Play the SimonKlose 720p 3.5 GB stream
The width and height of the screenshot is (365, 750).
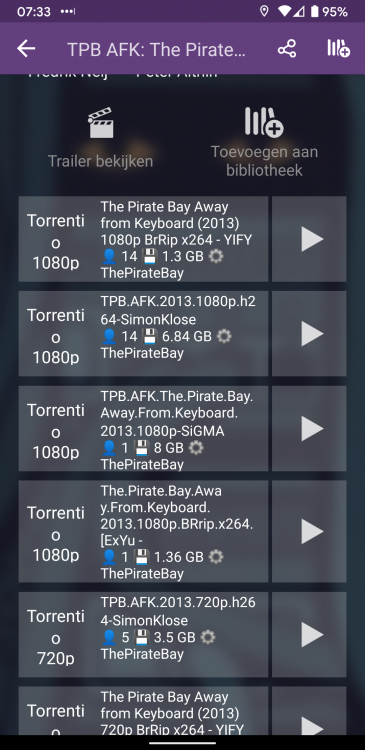[309, 635]
